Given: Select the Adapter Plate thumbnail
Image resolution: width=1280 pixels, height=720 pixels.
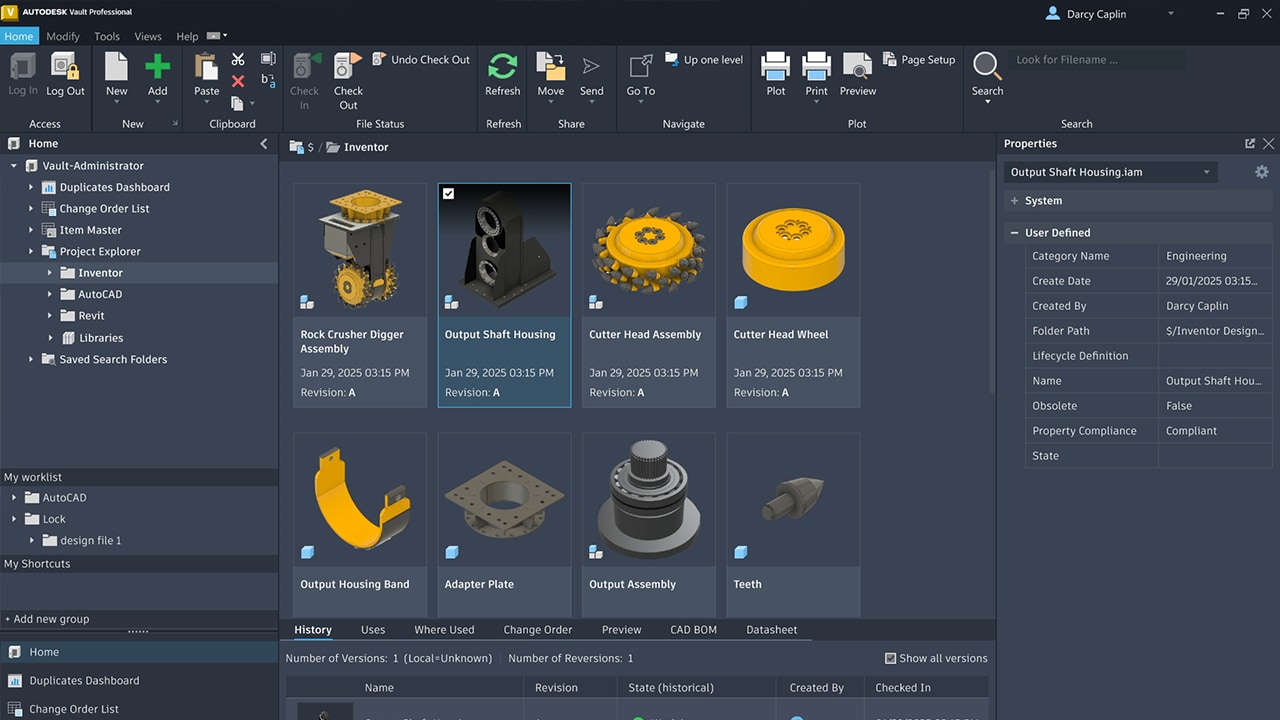Looking at the screenshot, I should [504, 500].
